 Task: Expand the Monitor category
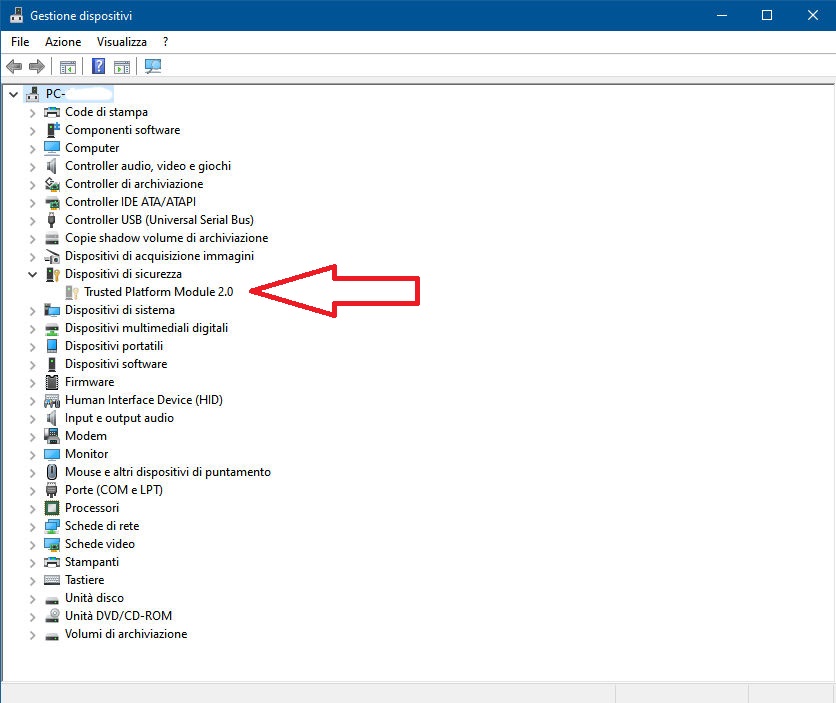(33, 455)
